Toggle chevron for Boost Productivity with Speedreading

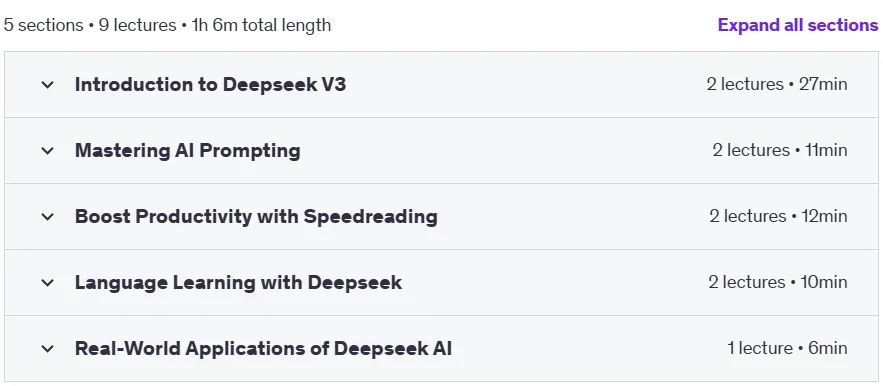[x=48, y=217]
